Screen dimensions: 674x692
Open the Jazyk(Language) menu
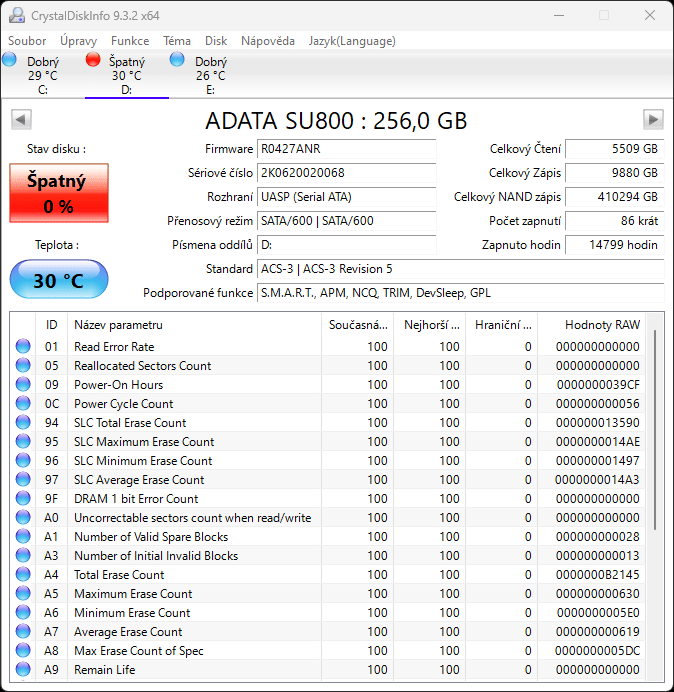[x=351, y=41]
